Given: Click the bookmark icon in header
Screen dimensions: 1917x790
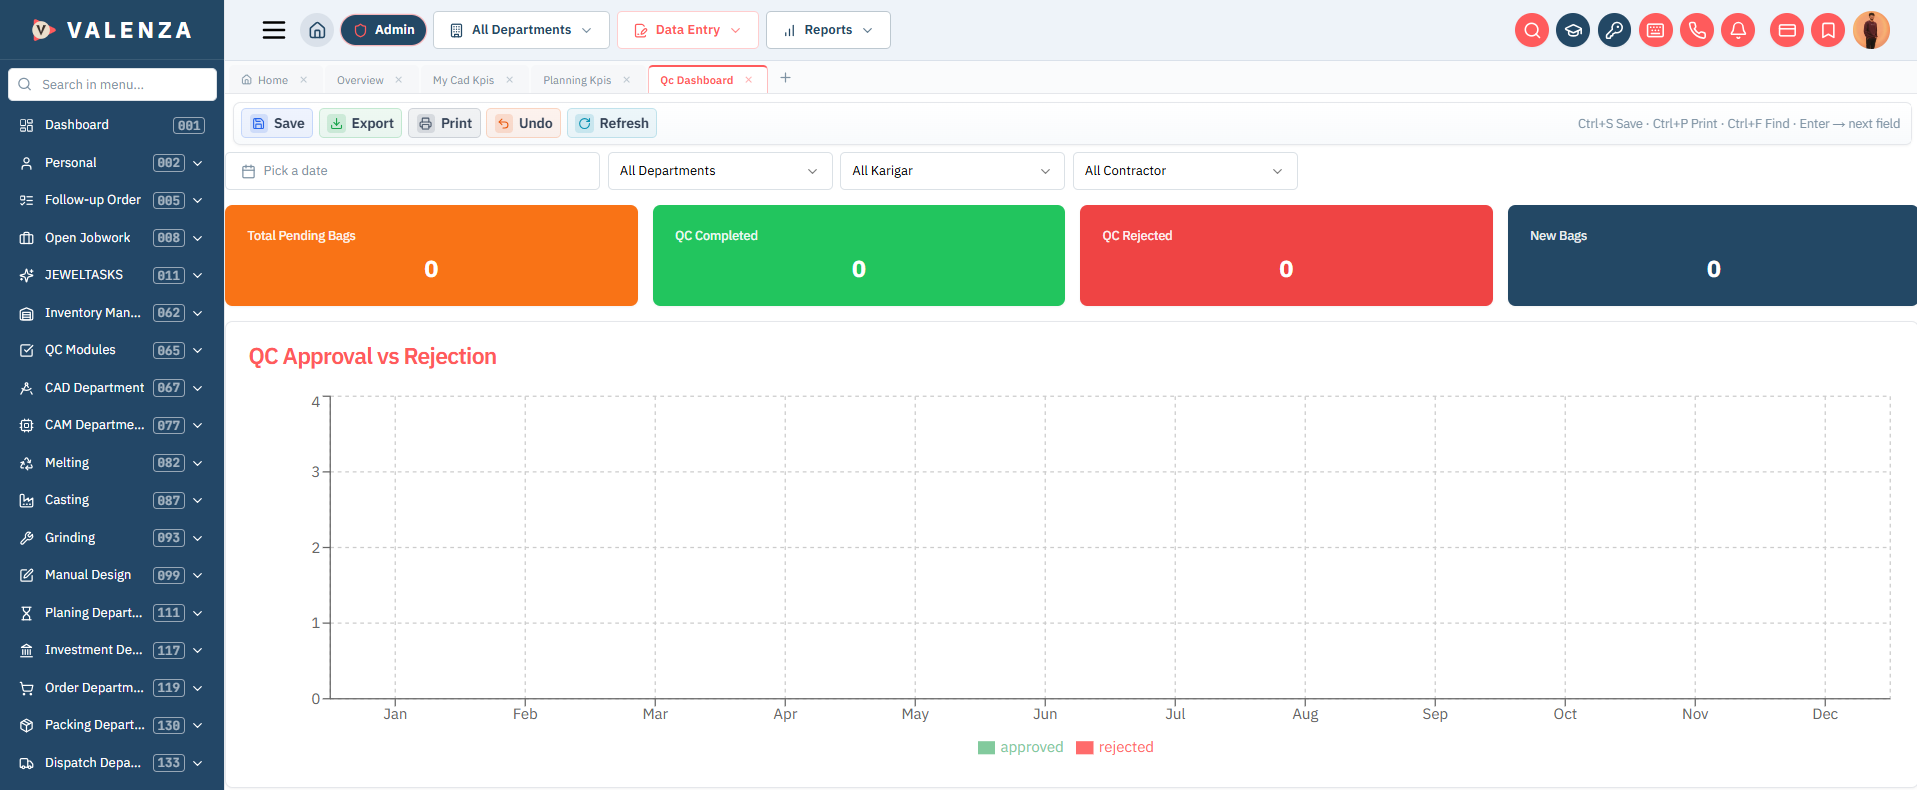Looking at the screenshot, I should click(x=1828, y=30).
